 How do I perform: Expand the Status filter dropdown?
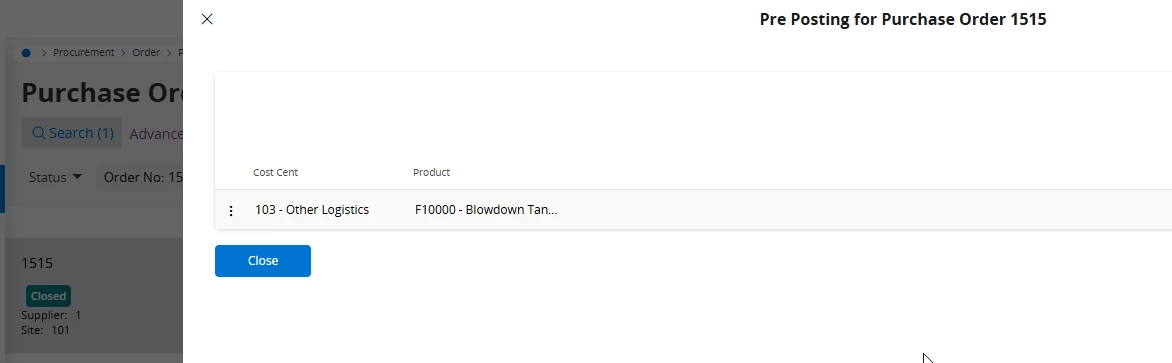[55, 178]
